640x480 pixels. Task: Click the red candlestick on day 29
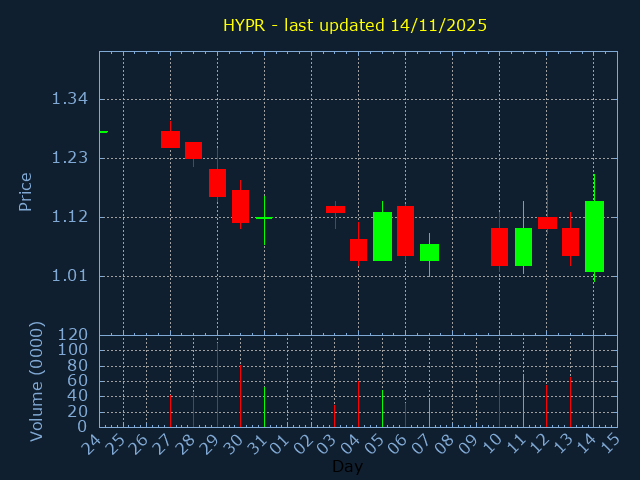(217, 183)
